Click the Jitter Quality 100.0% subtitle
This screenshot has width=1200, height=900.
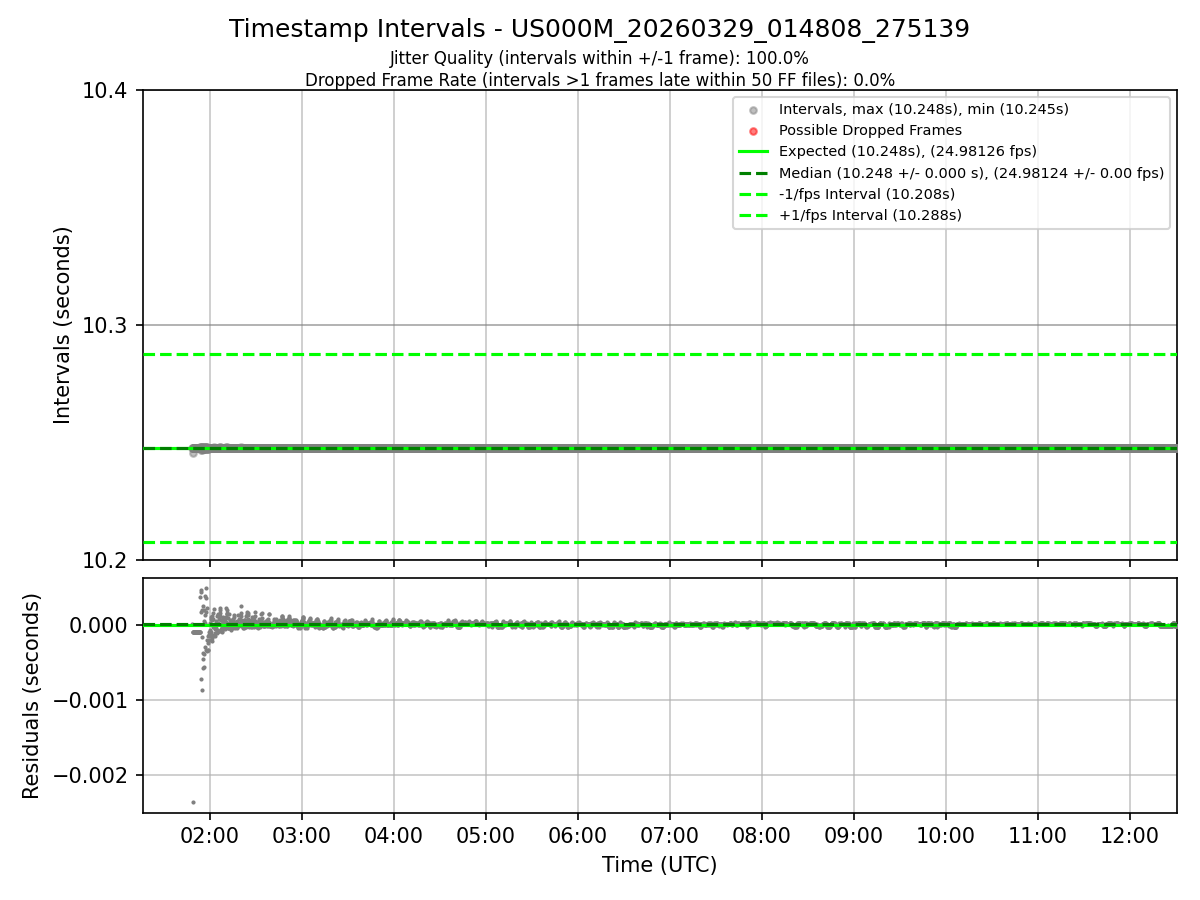599,58
